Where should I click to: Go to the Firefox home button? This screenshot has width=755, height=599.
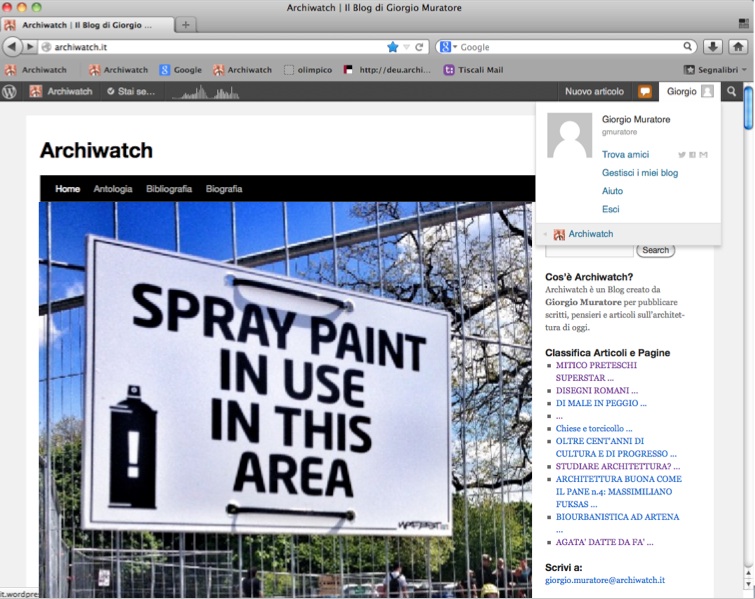[738, 47]
